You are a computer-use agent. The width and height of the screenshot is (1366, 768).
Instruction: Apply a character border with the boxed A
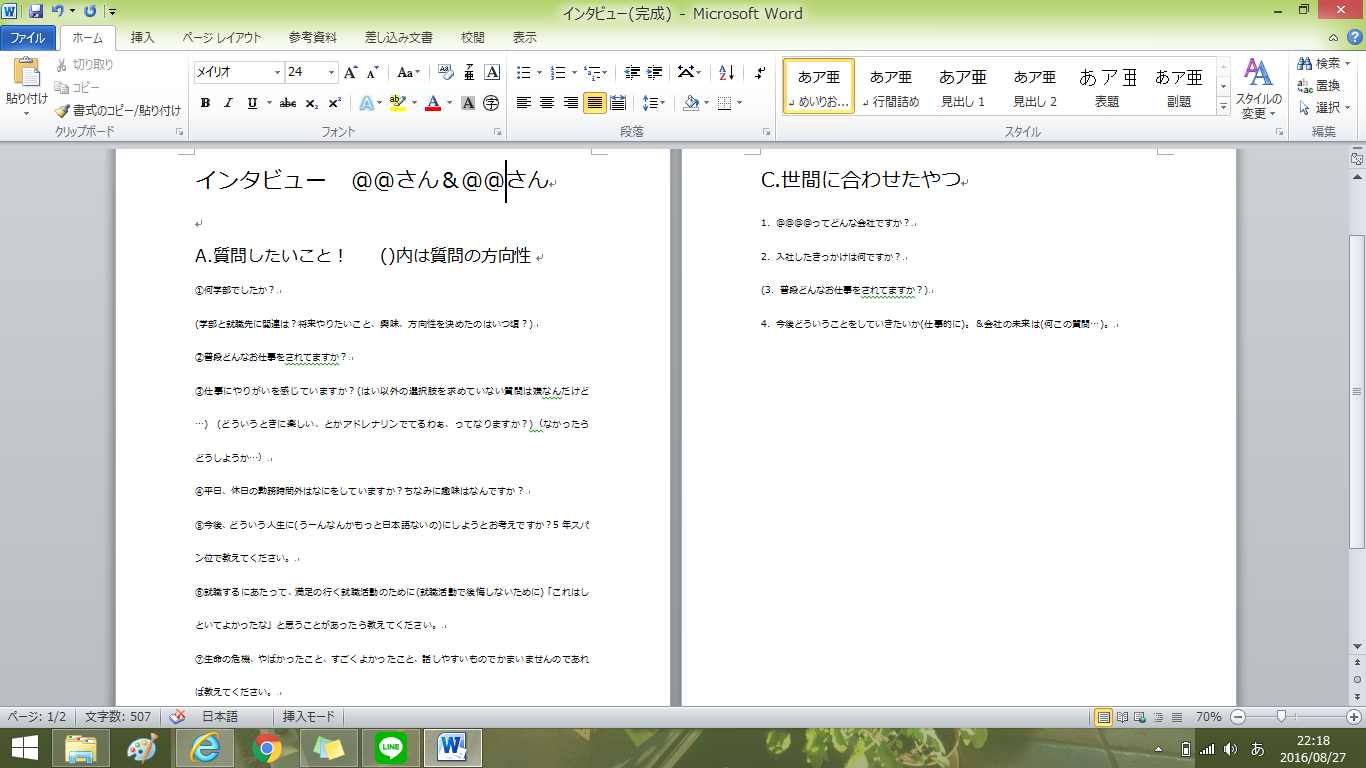pyautogui.click(x=492, y=73)
